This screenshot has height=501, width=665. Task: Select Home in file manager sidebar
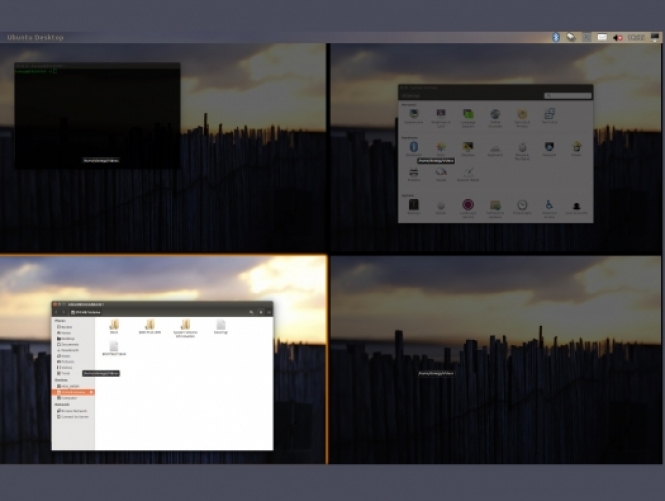[x=65, y=333]
